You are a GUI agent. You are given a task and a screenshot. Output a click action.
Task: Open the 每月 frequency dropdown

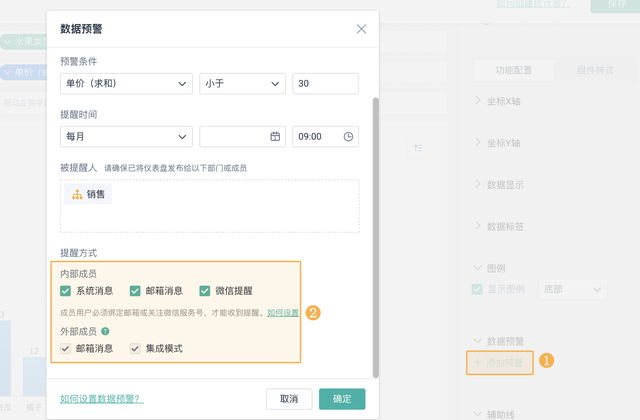tap(126, 137)
